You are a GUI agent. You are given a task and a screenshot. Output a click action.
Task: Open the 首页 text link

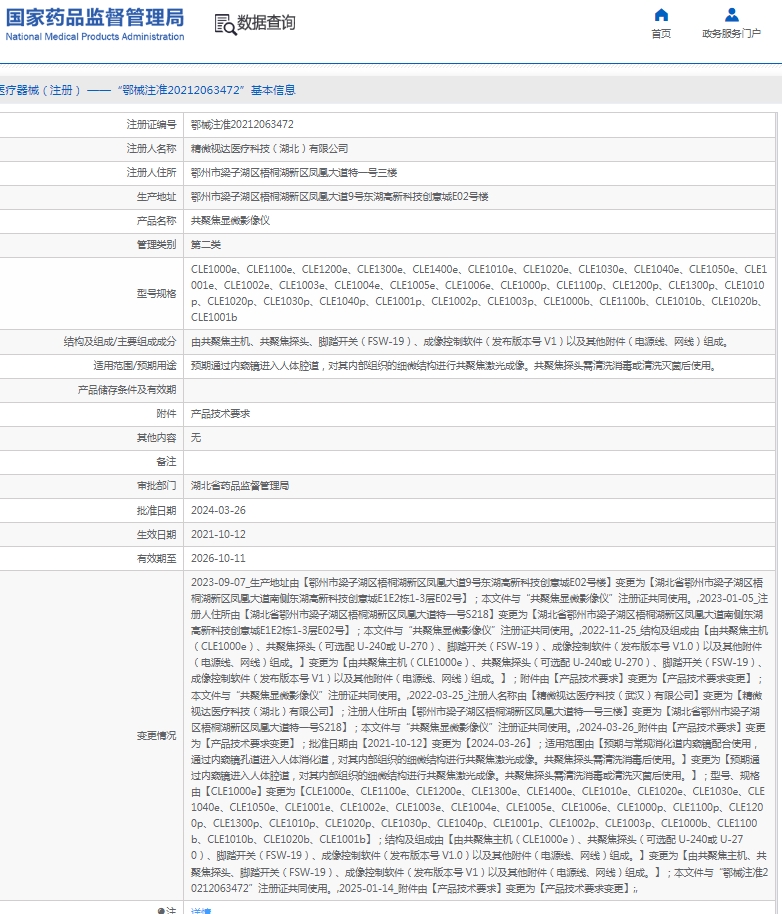click(x=661, y=34)
